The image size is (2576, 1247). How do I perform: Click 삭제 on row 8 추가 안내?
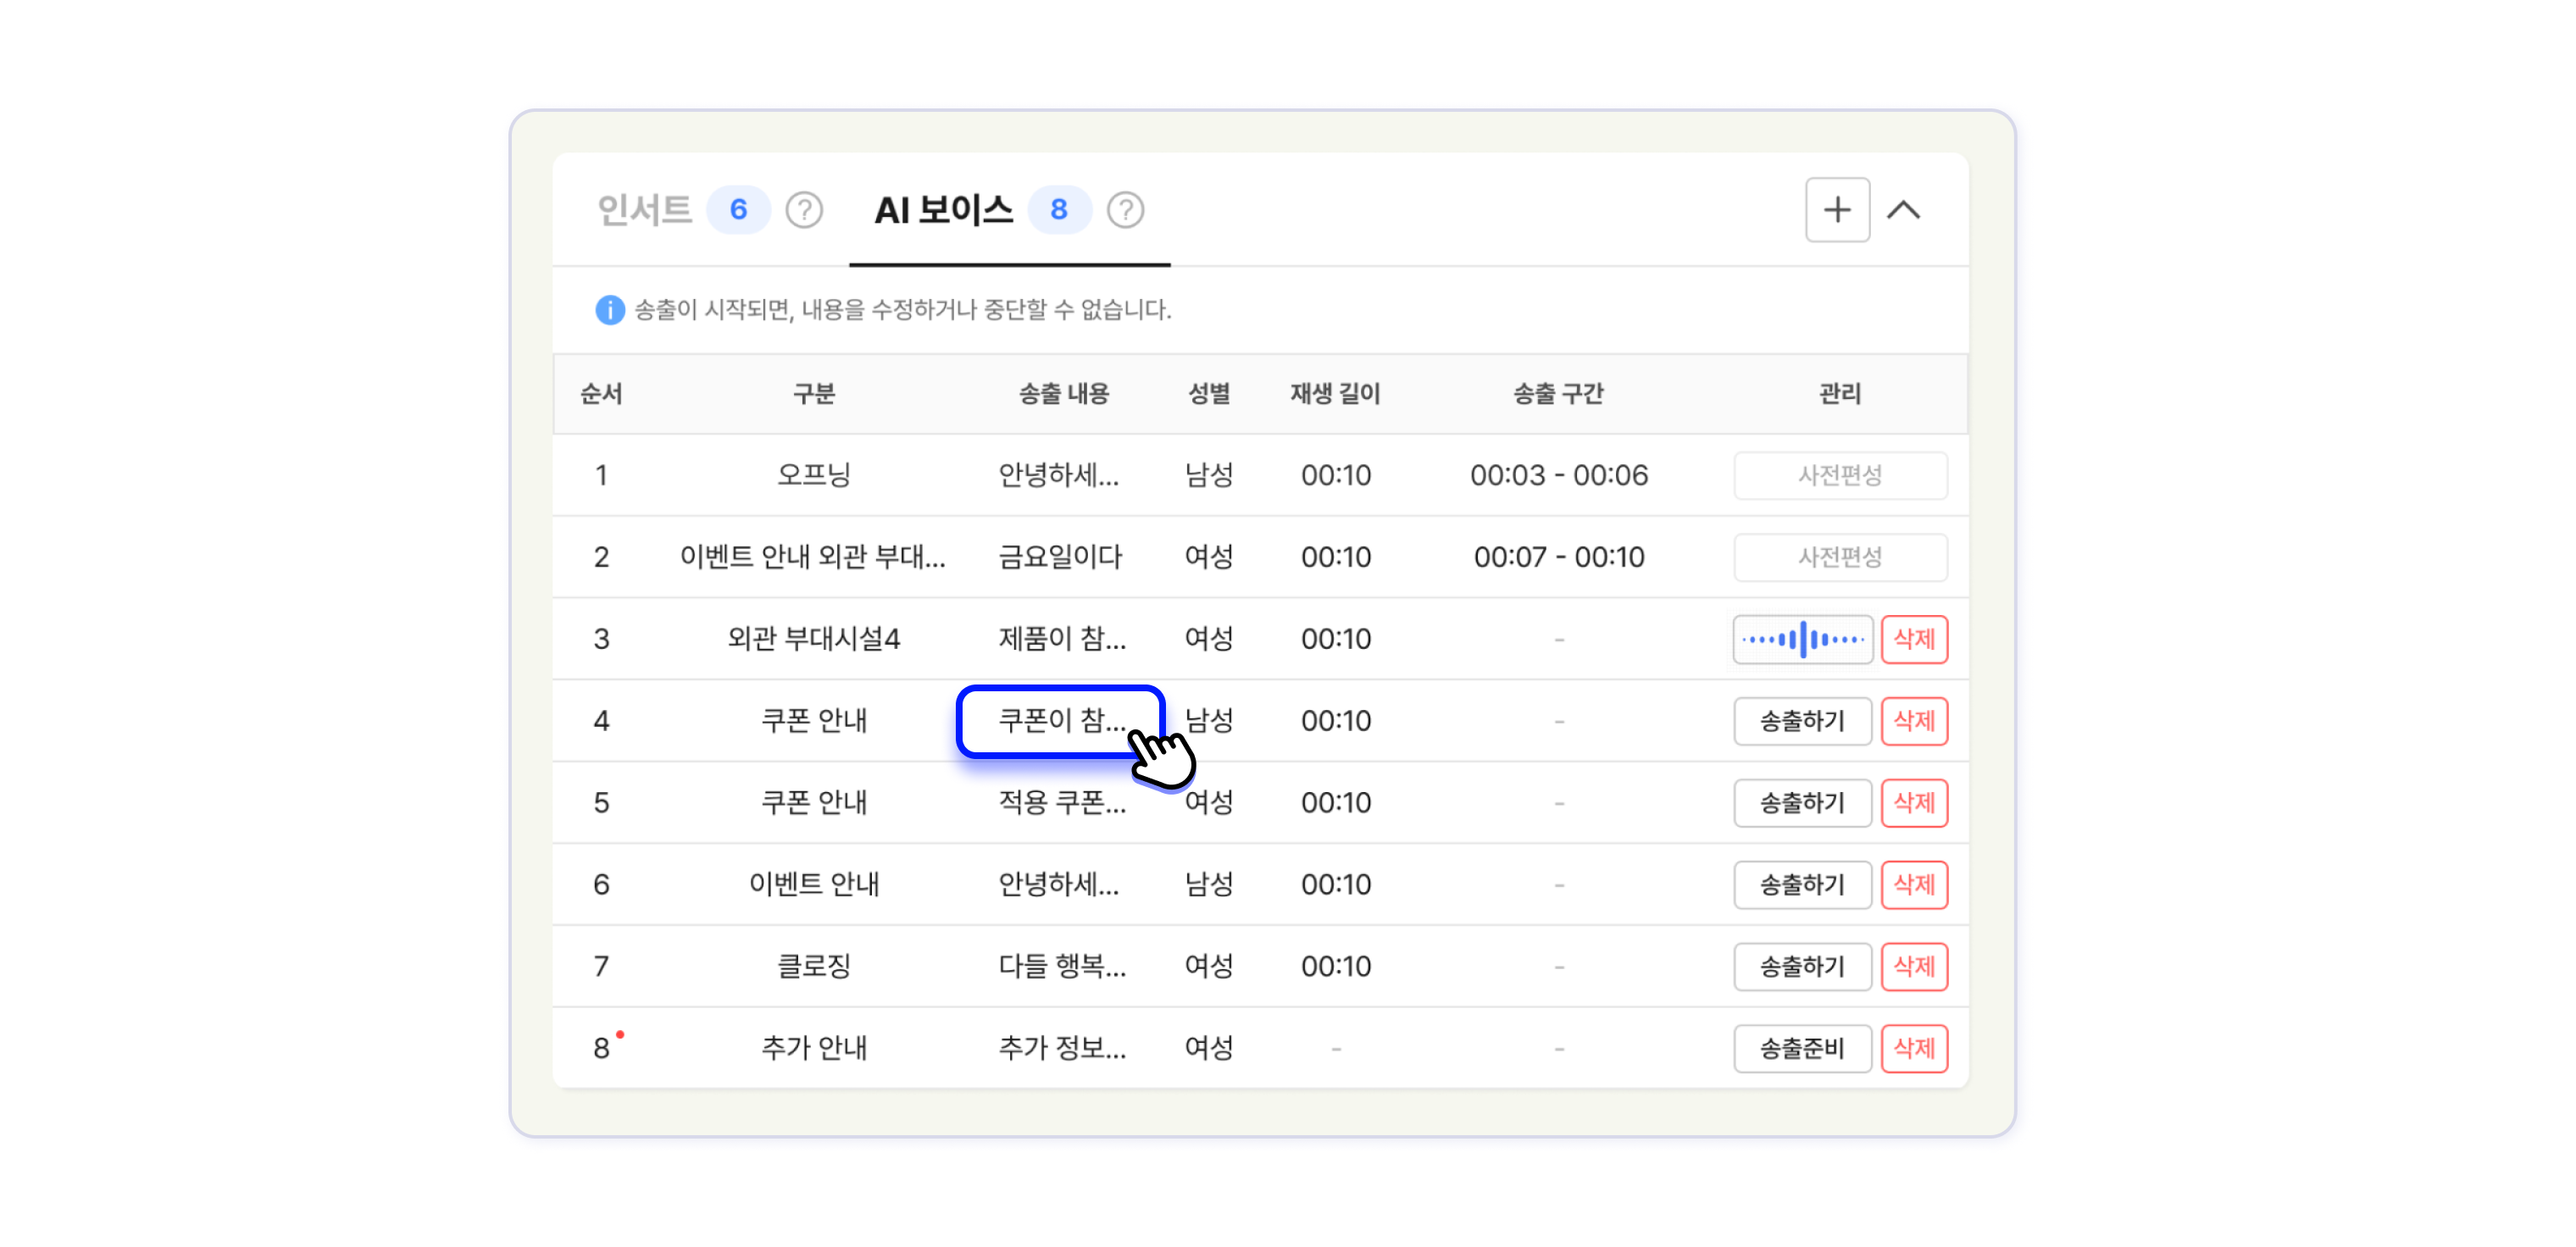pos(1913,1048)
